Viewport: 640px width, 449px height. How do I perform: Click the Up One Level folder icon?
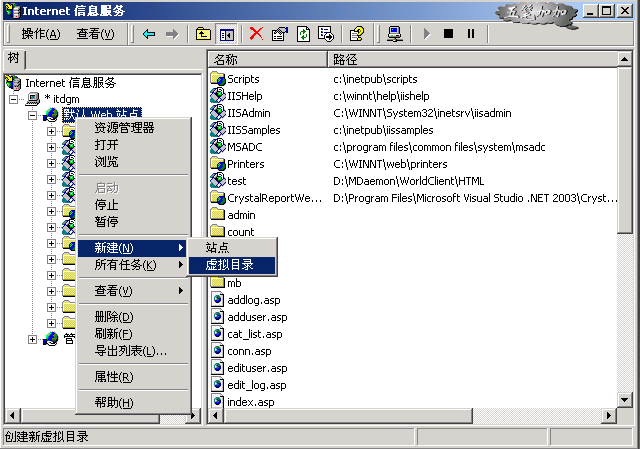pyautogui.click(x=203, y=34)
